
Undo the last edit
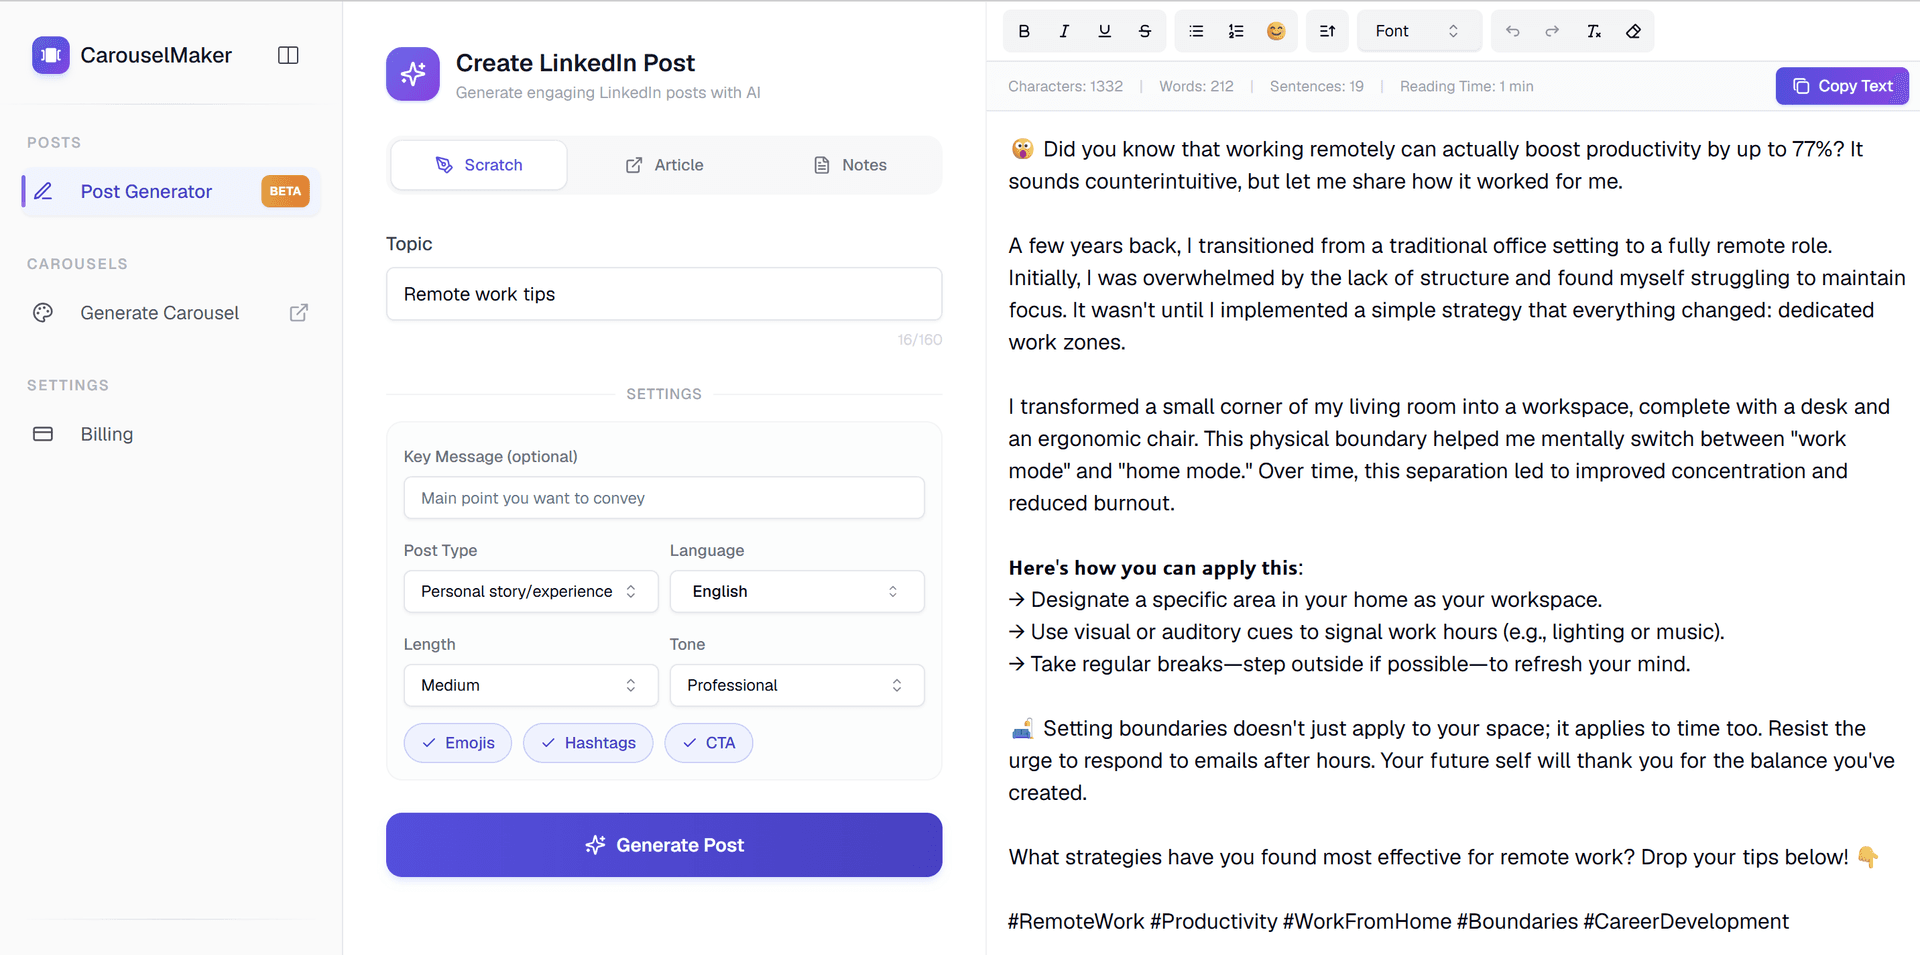tap(1512, 31)
